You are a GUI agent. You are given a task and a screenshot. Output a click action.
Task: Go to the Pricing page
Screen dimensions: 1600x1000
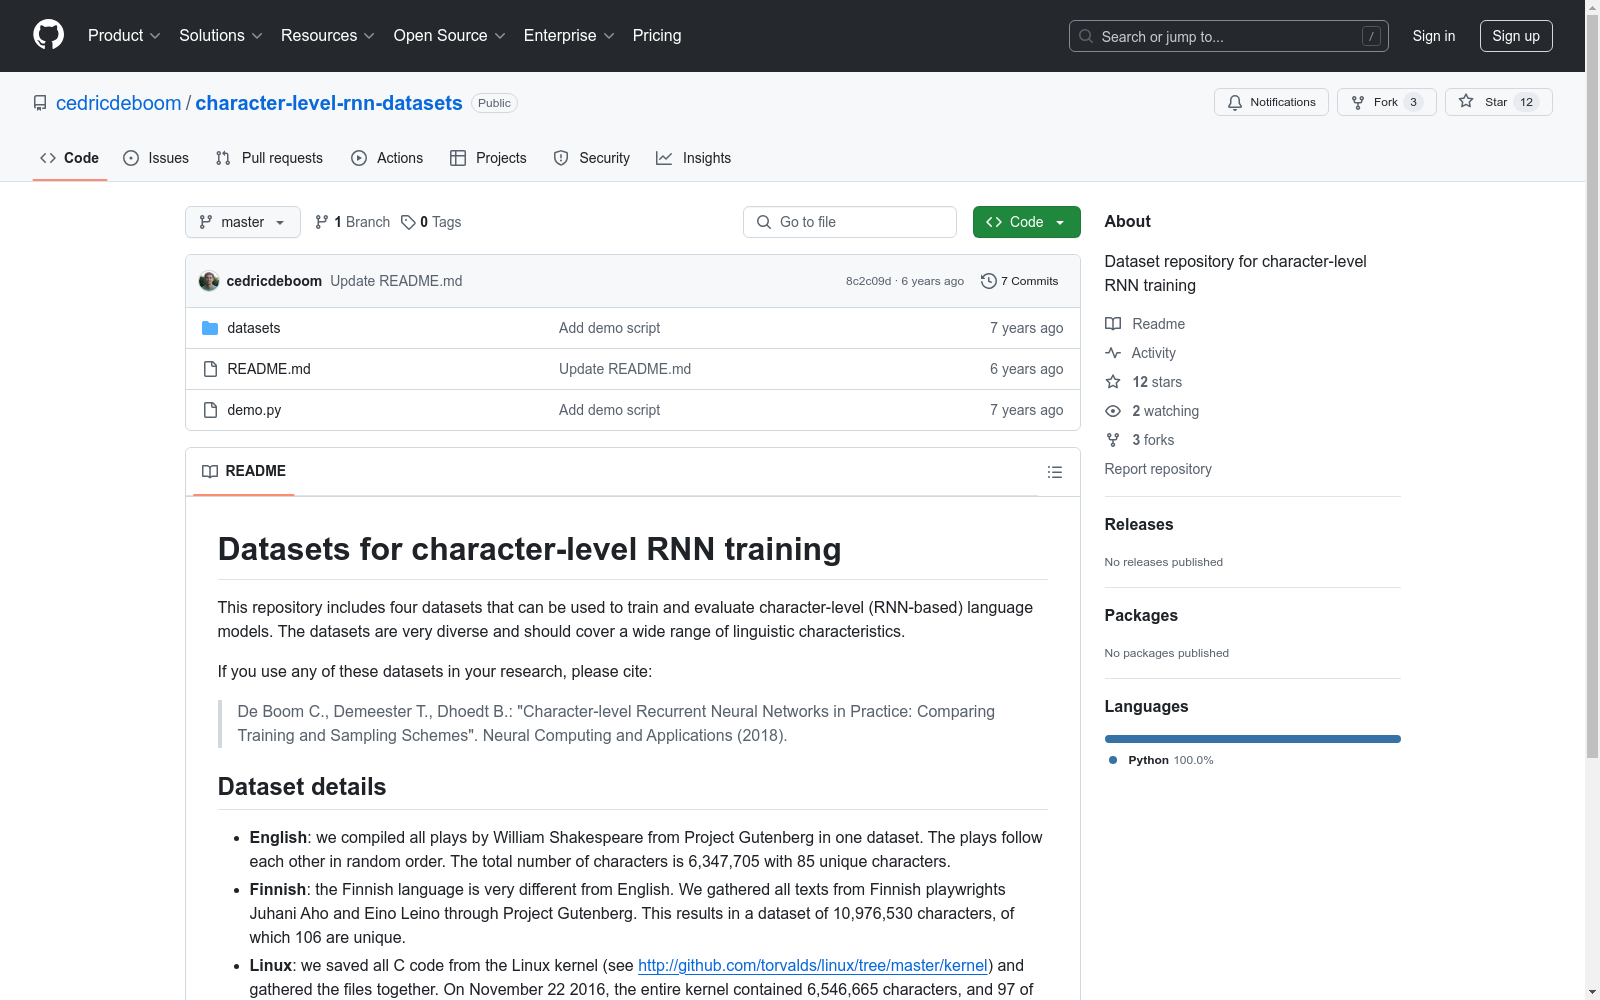[657, 35]
